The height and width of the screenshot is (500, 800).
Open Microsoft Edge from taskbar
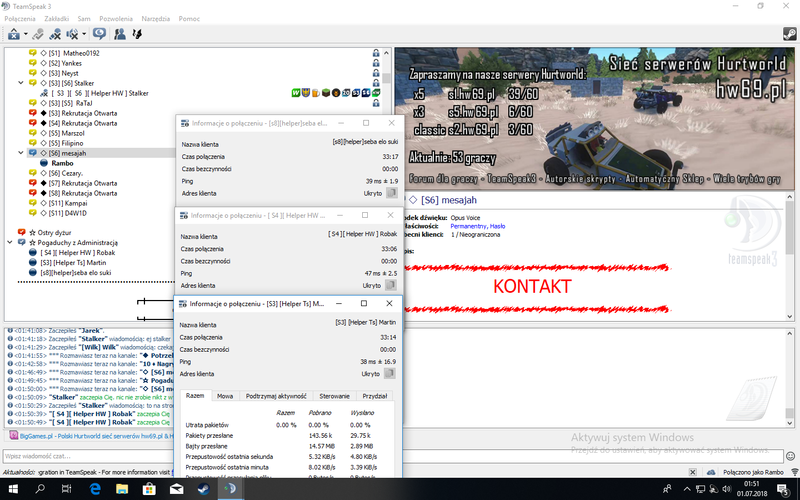pos(95,489)
